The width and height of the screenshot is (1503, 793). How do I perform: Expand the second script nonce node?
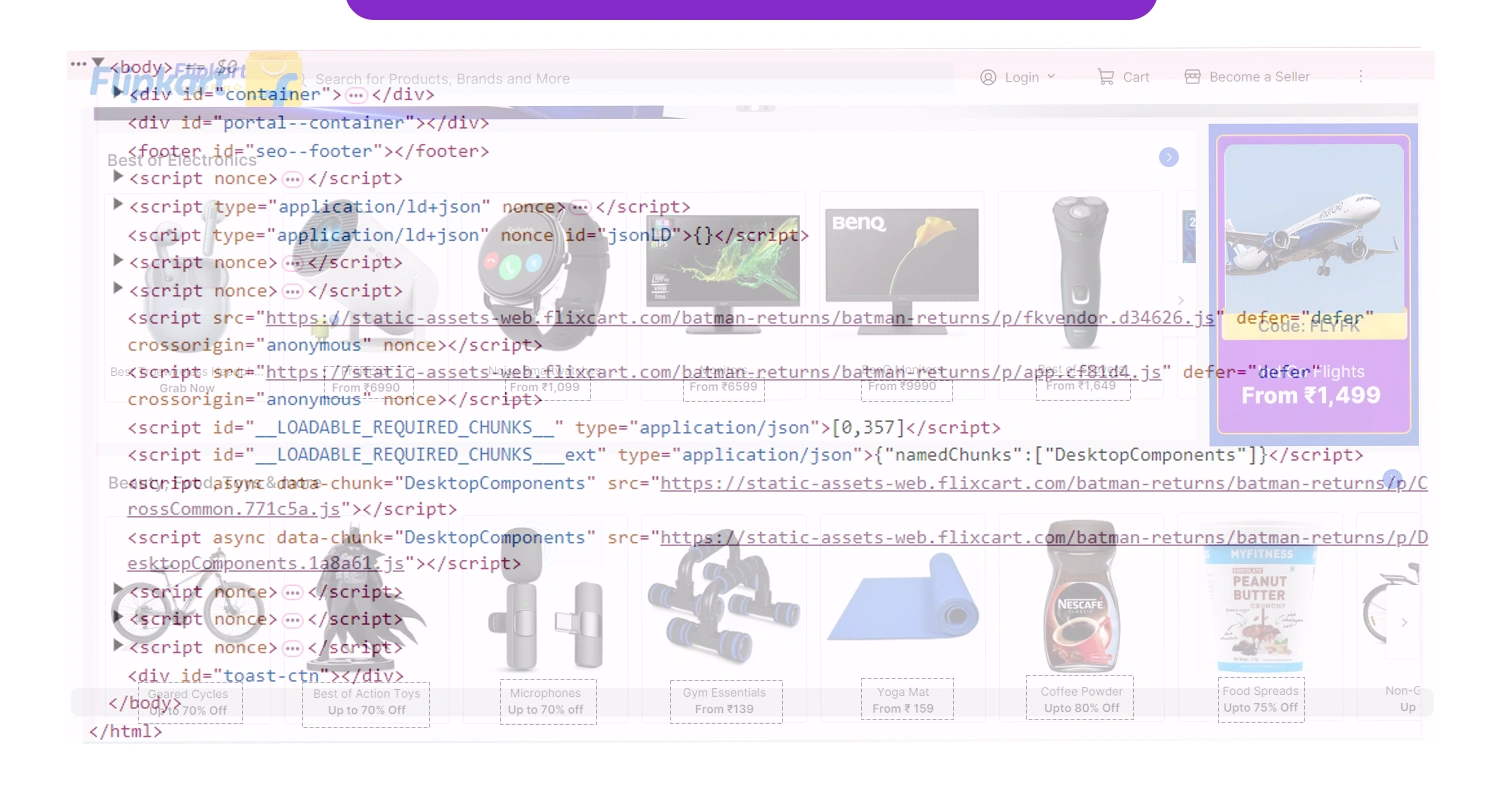pyautogui.click(x=118, y=261)
